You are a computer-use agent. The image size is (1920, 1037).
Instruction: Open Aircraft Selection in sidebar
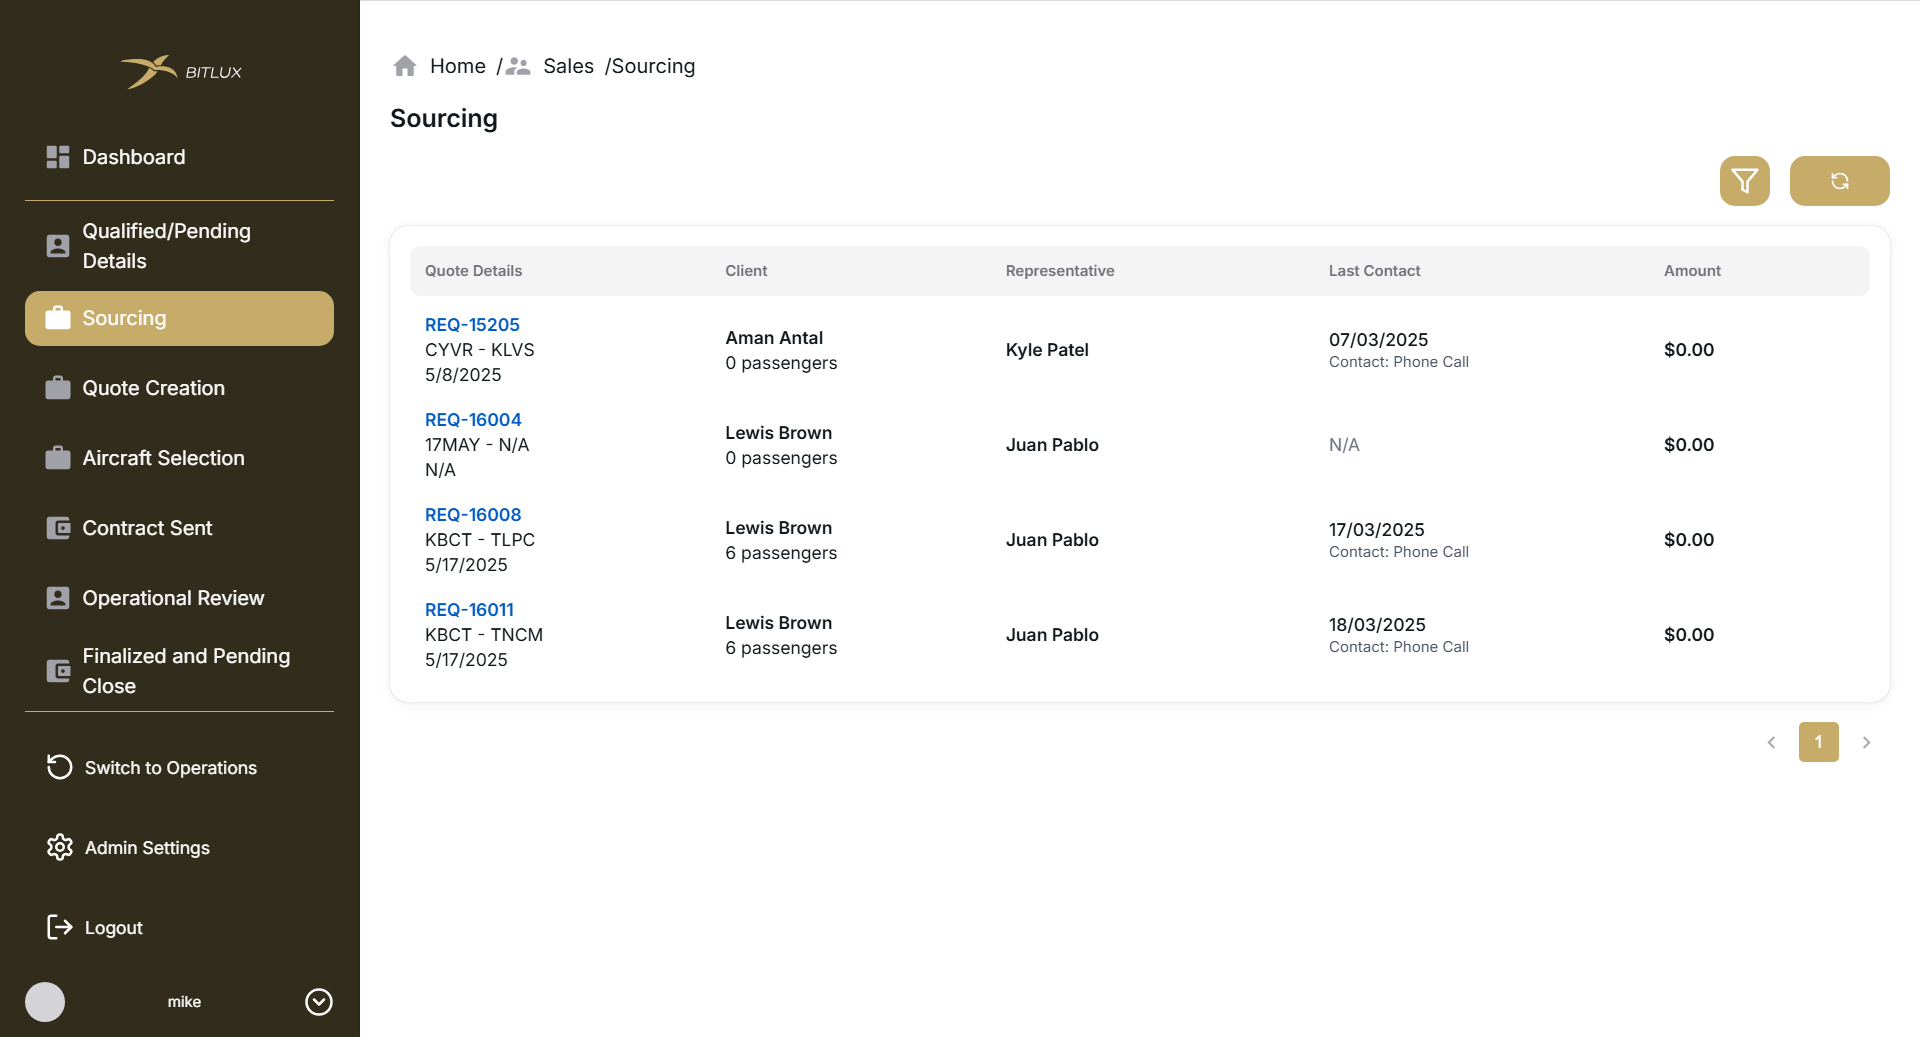tap(163, 458)
